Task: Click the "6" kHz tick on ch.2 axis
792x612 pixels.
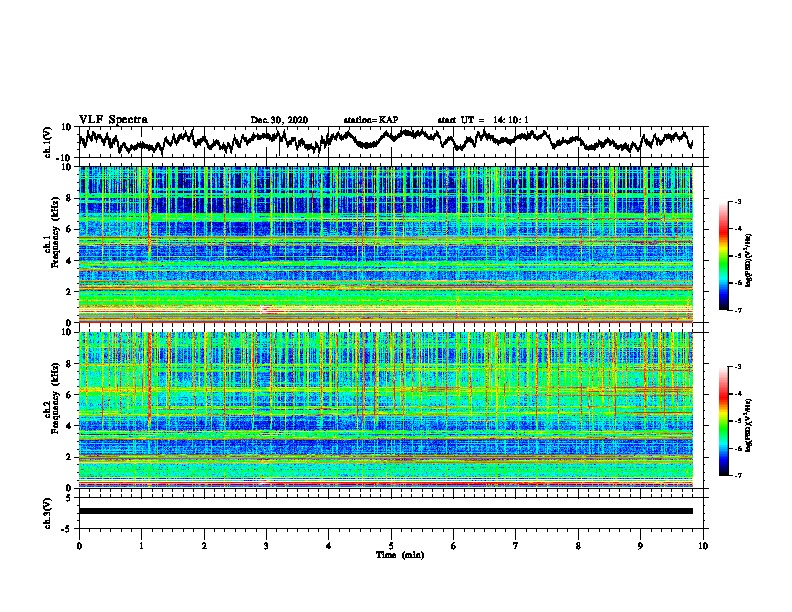Action: pyautogui.click(x=69, y=394)
